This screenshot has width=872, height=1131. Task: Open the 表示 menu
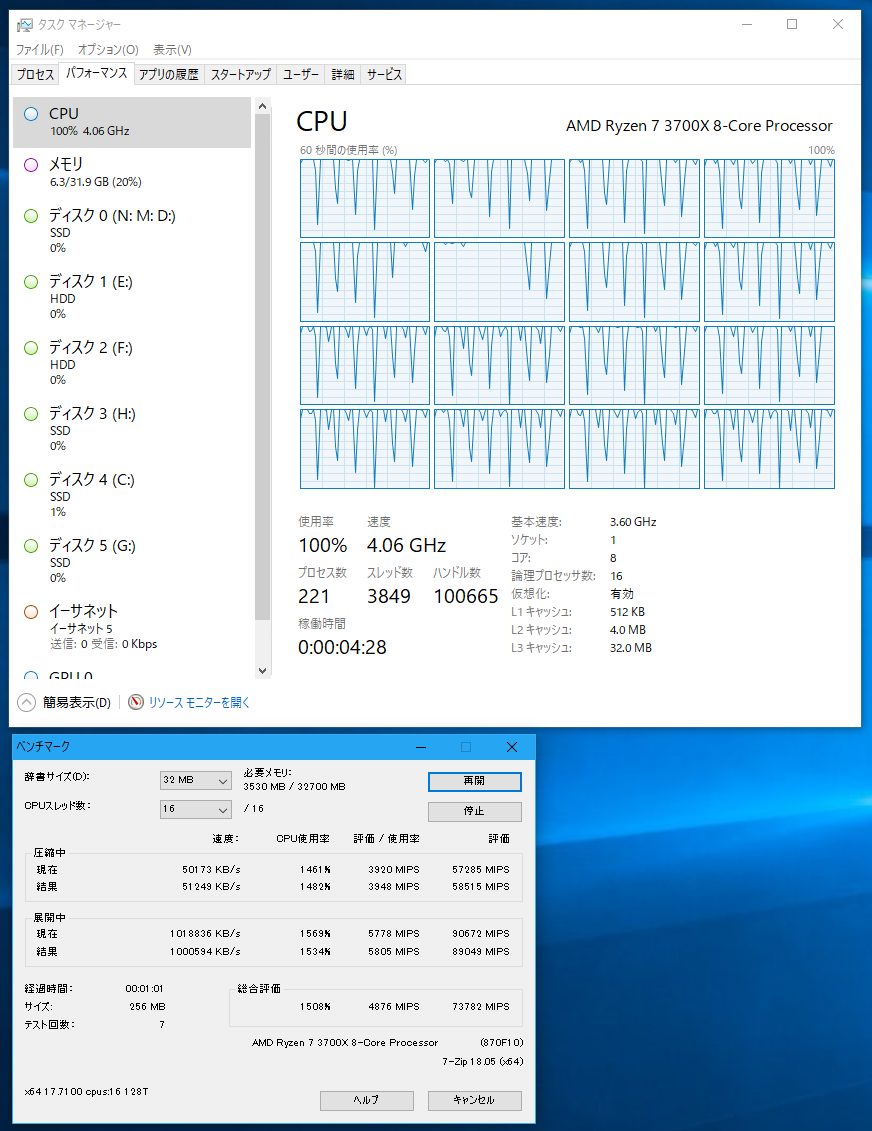[x=172, y=49]
